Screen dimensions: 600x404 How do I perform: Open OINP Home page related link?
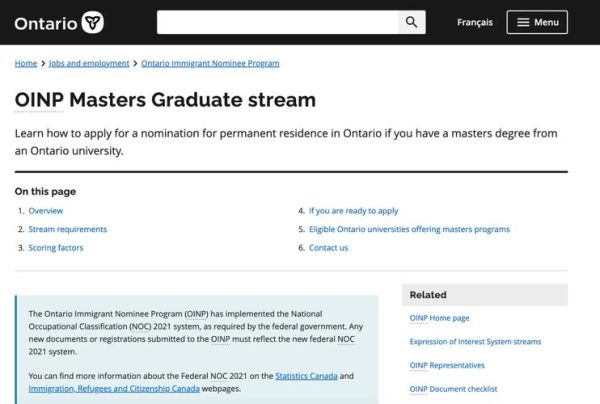(x=439, y=318)
